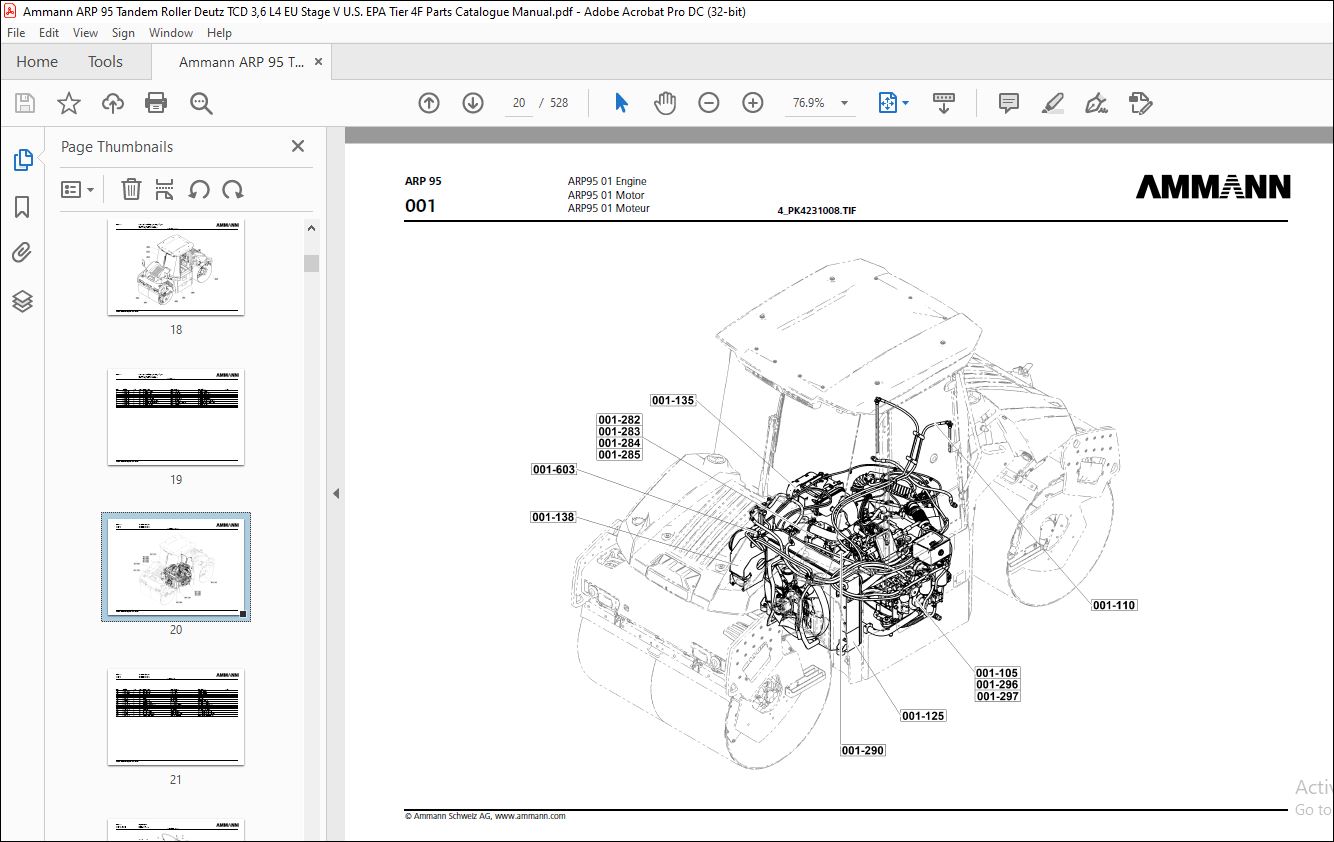This screenshot has height=842, width=1334.
Task: Rotate page counterclockwise in thumbnails panel
Action: [199, 189]
